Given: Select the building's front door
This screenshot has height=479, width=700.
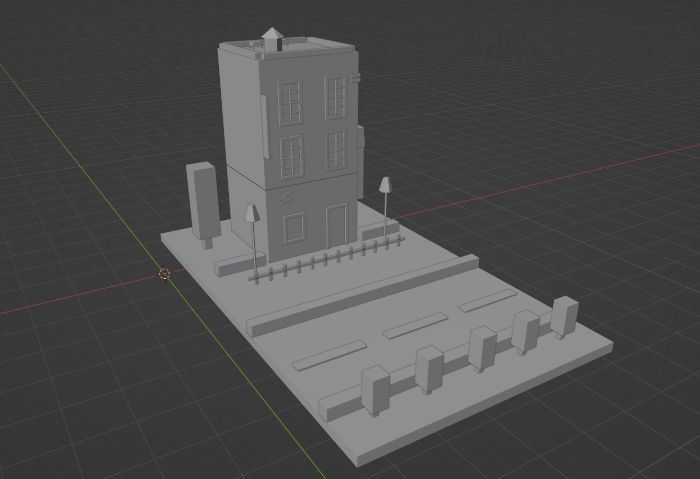Looking at the screenshot, I should pos(337,225).
